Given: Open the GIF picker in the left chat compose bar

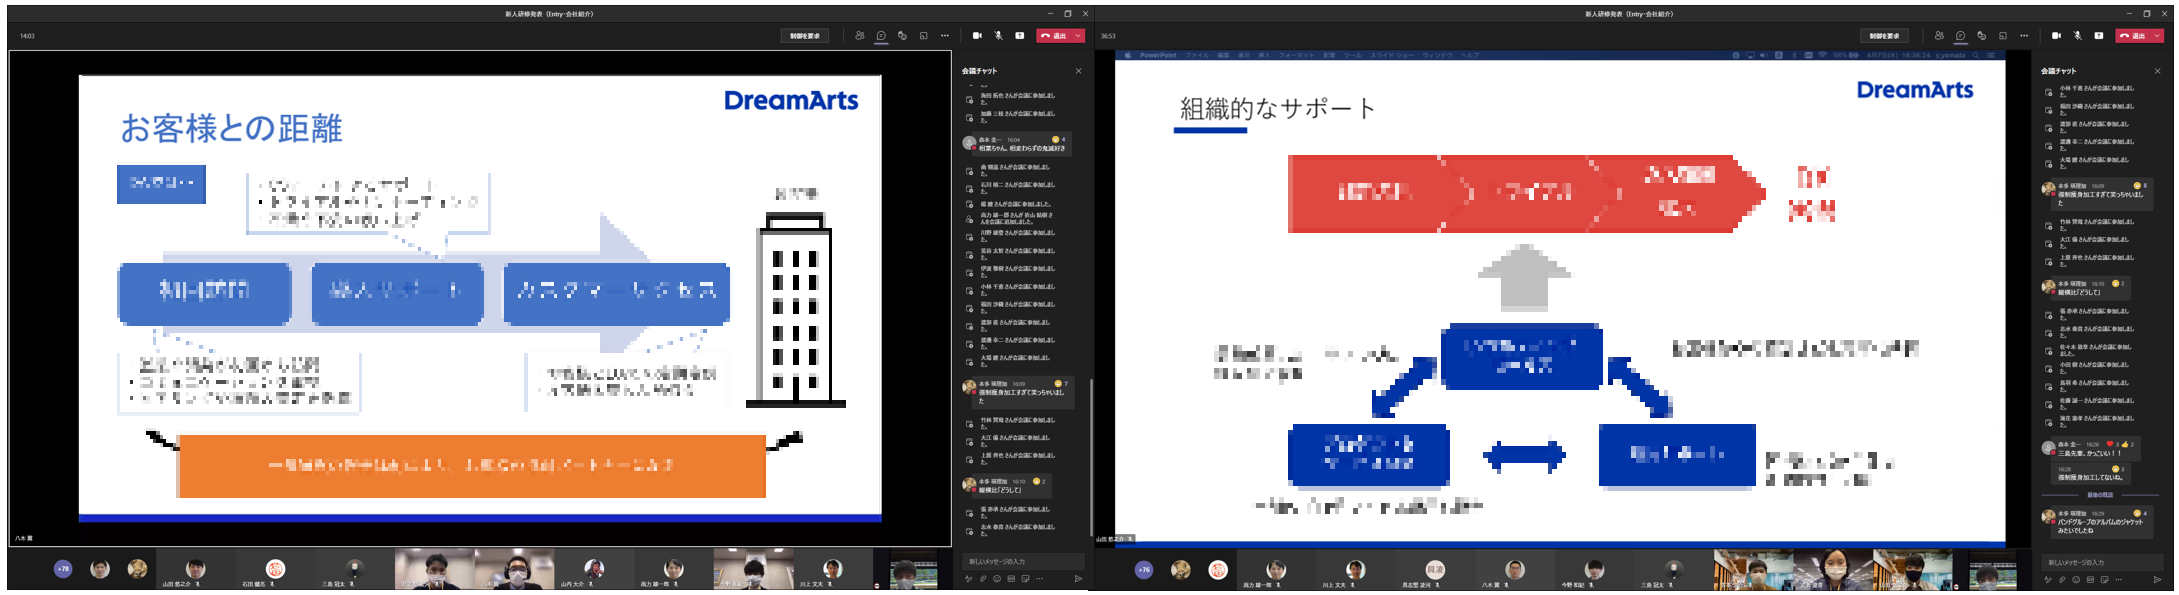Looking at the screenshot, I should tap(1011, 579).
